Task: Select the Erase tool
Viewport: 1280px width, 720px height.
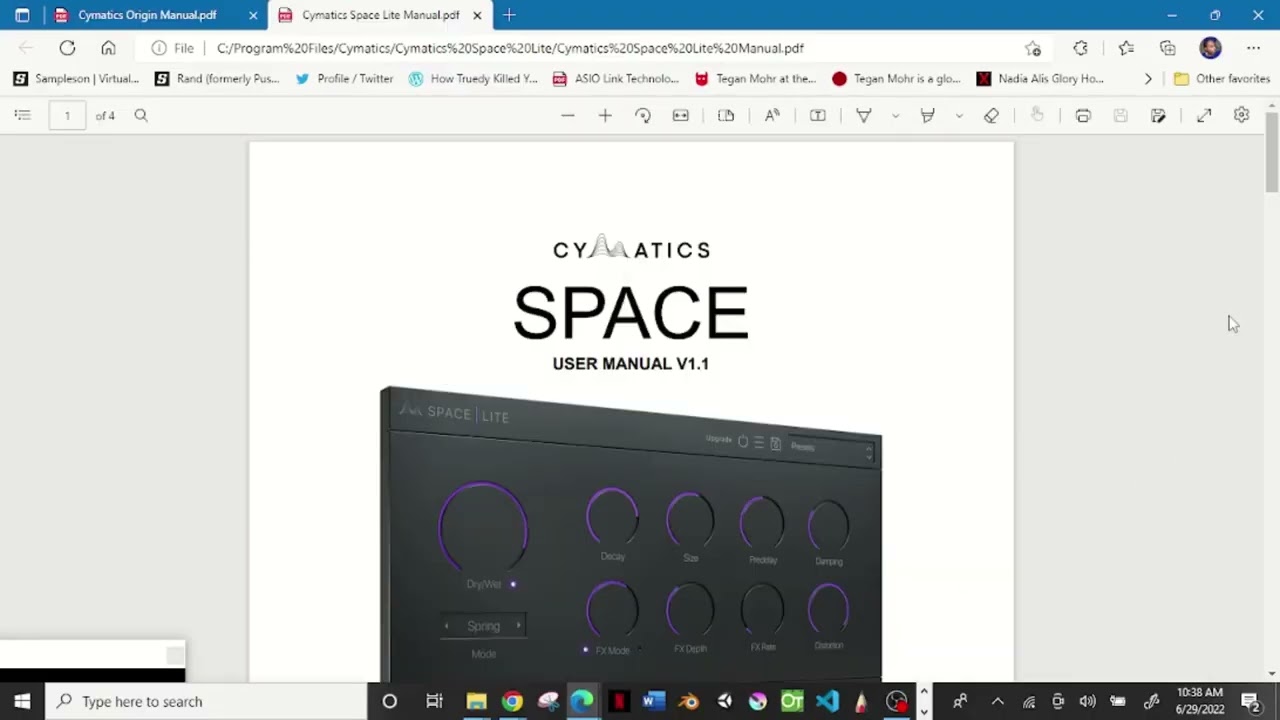Action: [x=991, y=116]
